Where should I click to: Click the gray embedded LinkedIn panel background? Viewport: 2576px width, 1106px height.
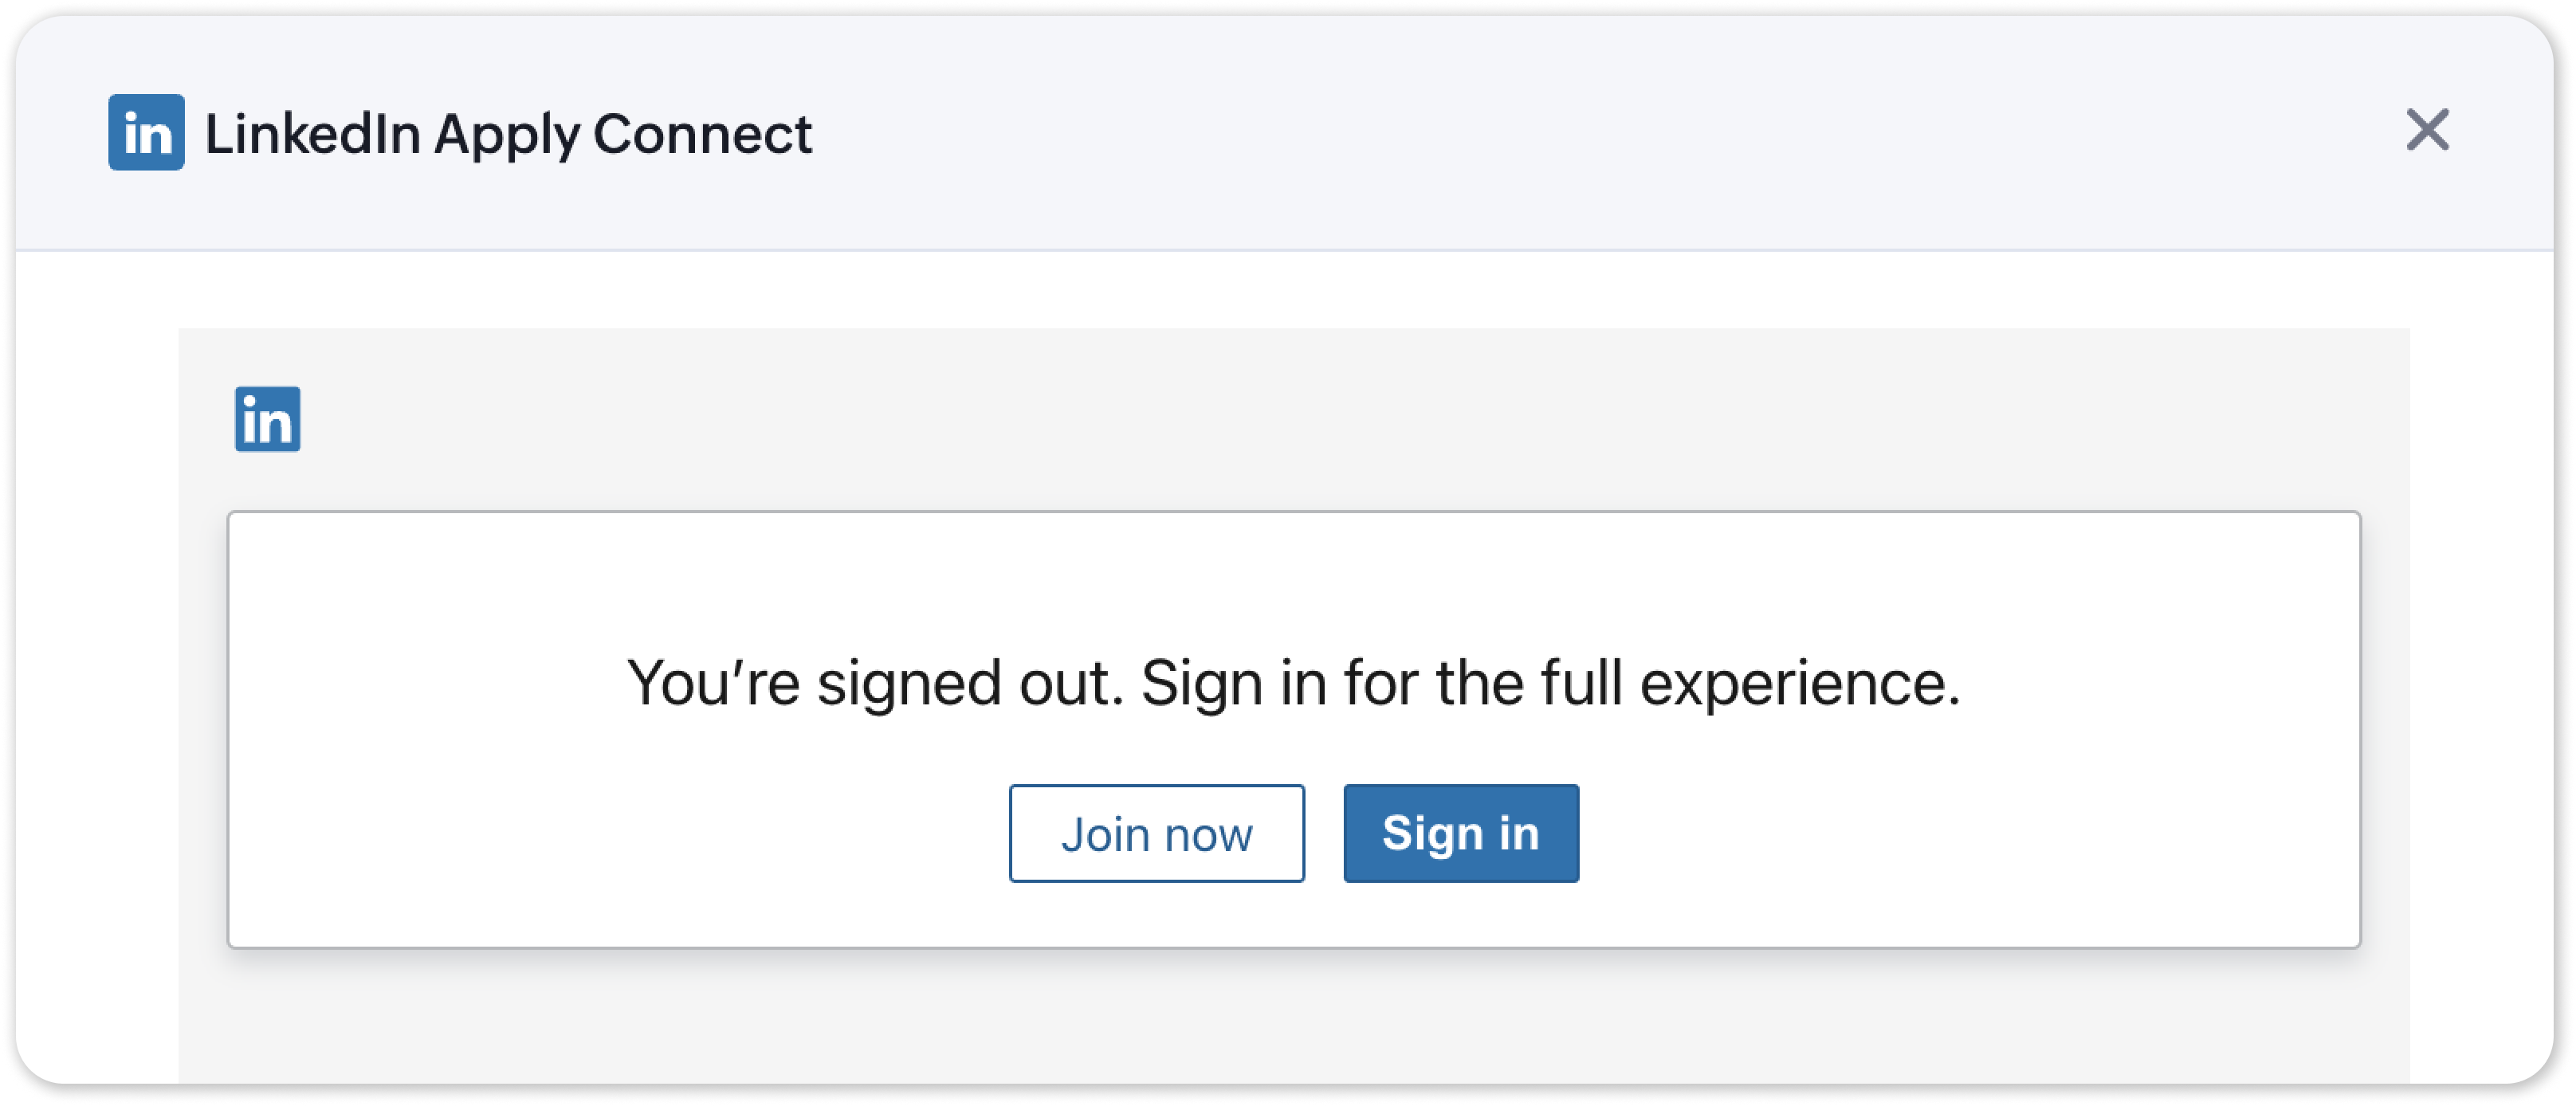(1300, 1015)
